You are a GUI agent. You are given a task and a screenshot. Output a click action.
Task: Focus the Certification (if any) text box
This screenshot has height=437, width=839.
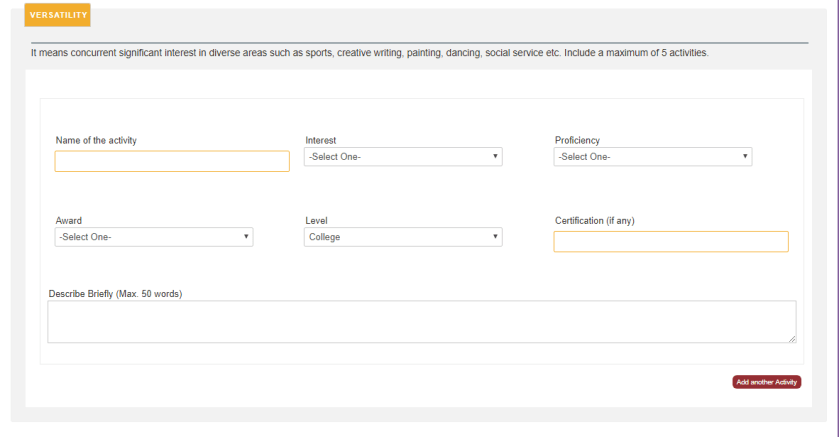pyautogui.click(x=670, y=242)
